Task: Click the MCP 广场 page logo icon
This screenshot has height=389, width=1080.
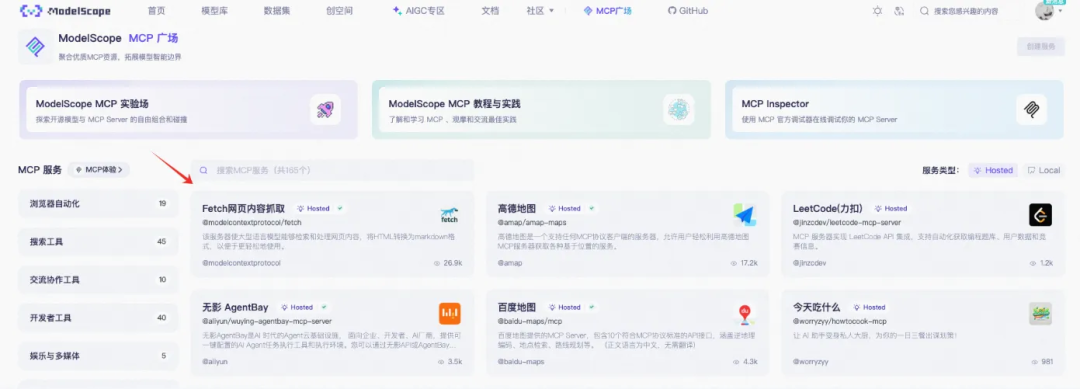Action: (x=34, y=47)
